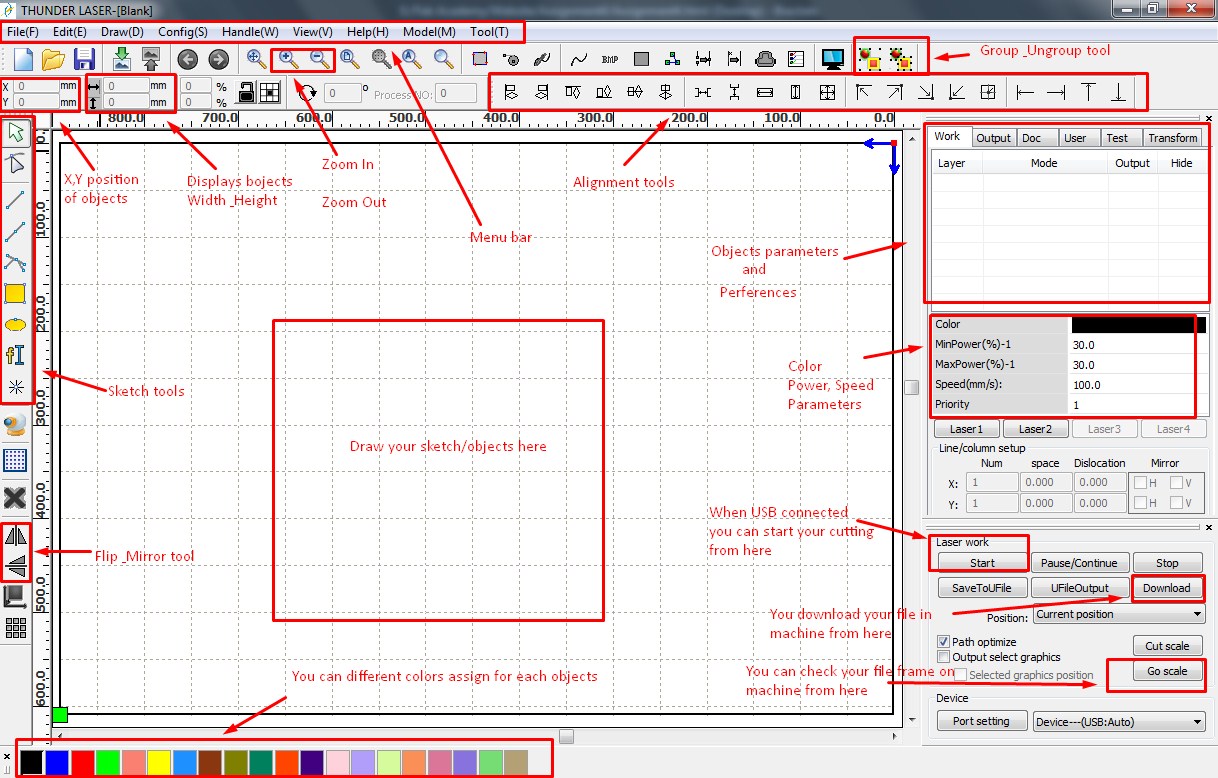
Task: Click the Download button
Action: (x=1167, y=588)
